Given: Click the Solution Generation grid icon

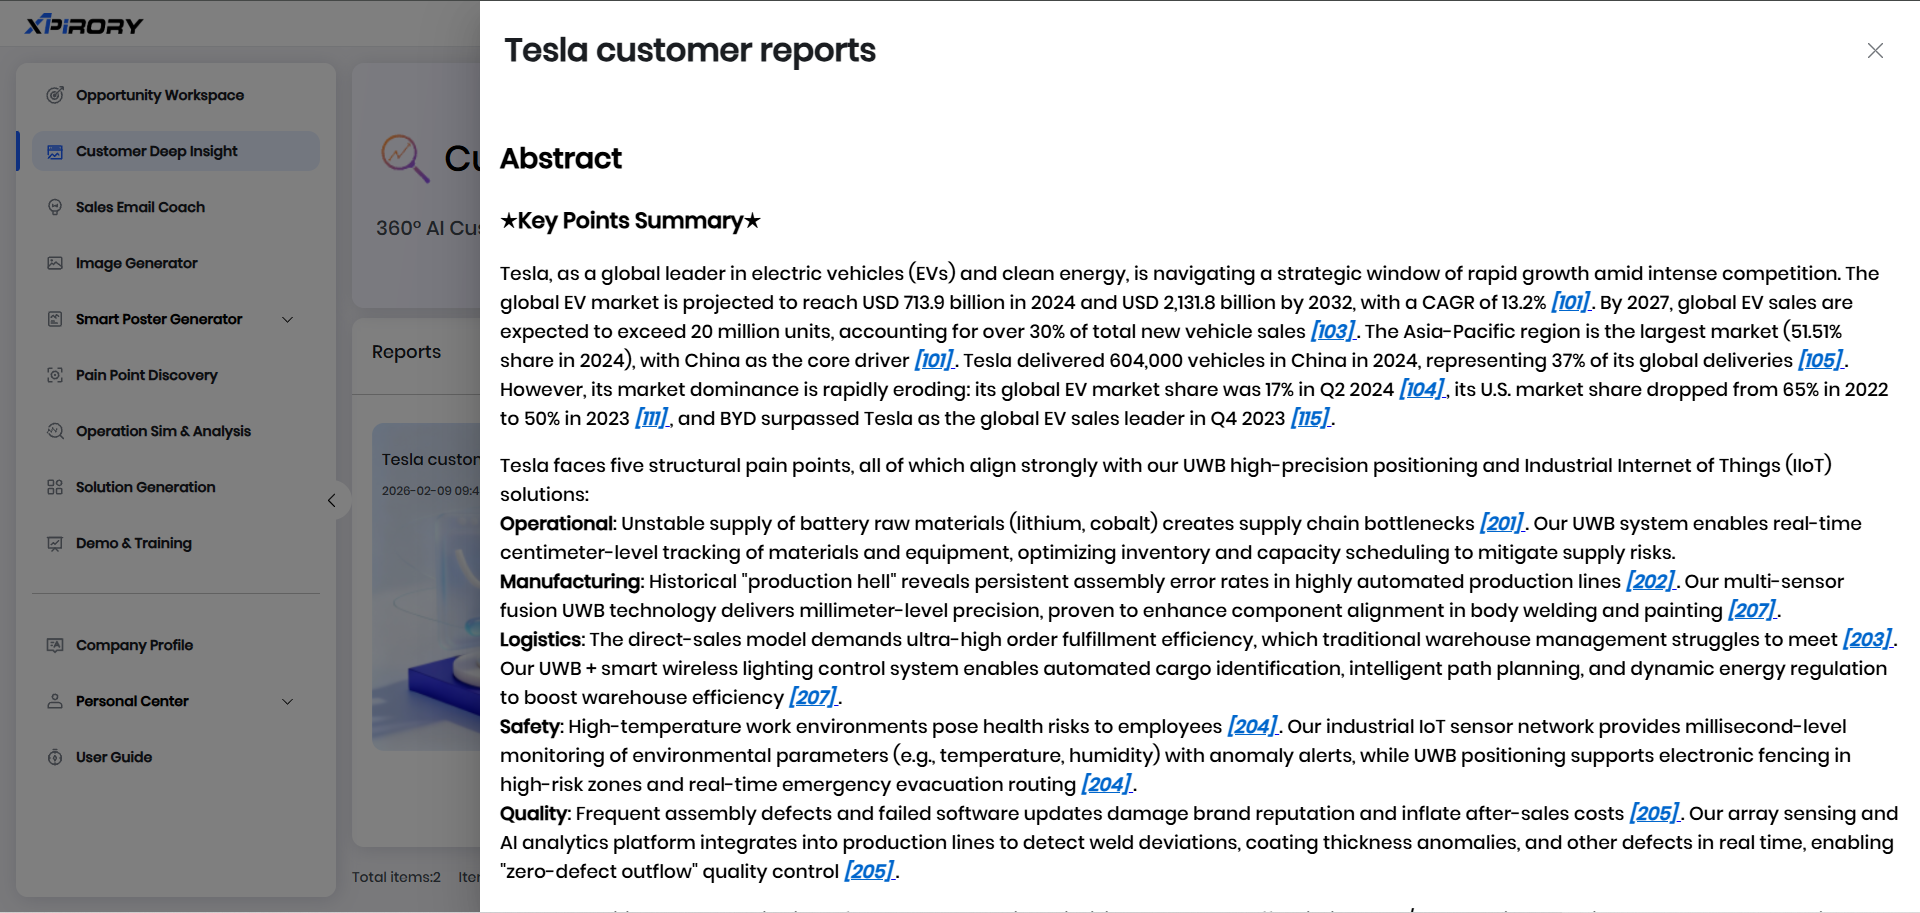Looking at the screenshot, I should pos(55,487).
